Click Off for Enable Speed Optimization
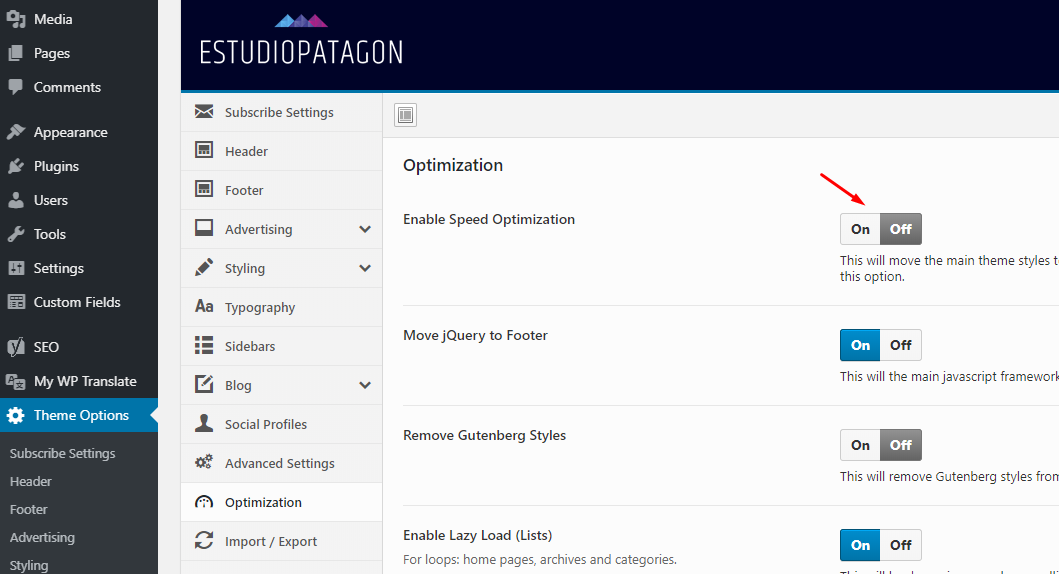The height and width of the screenshot is (574, 1059). [900, 229]
